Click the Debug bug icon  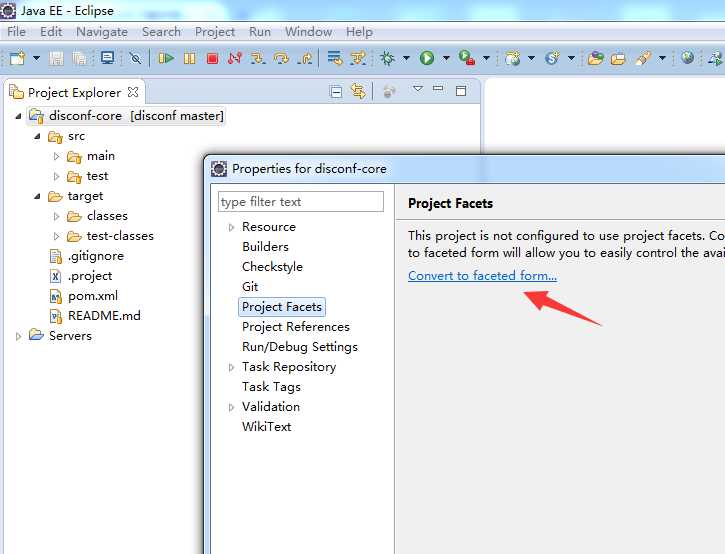387,58
